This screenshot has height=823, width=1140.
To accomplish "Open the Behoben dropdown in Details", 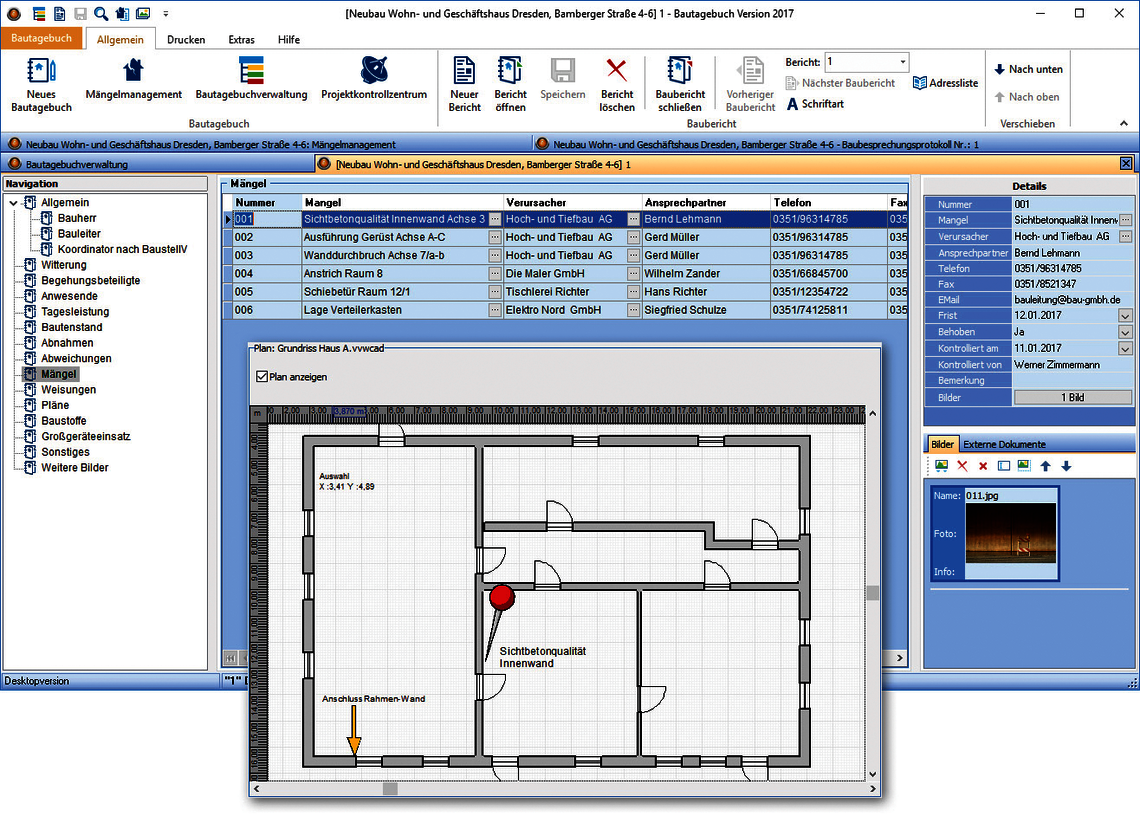I will (x=1125, y=332).
